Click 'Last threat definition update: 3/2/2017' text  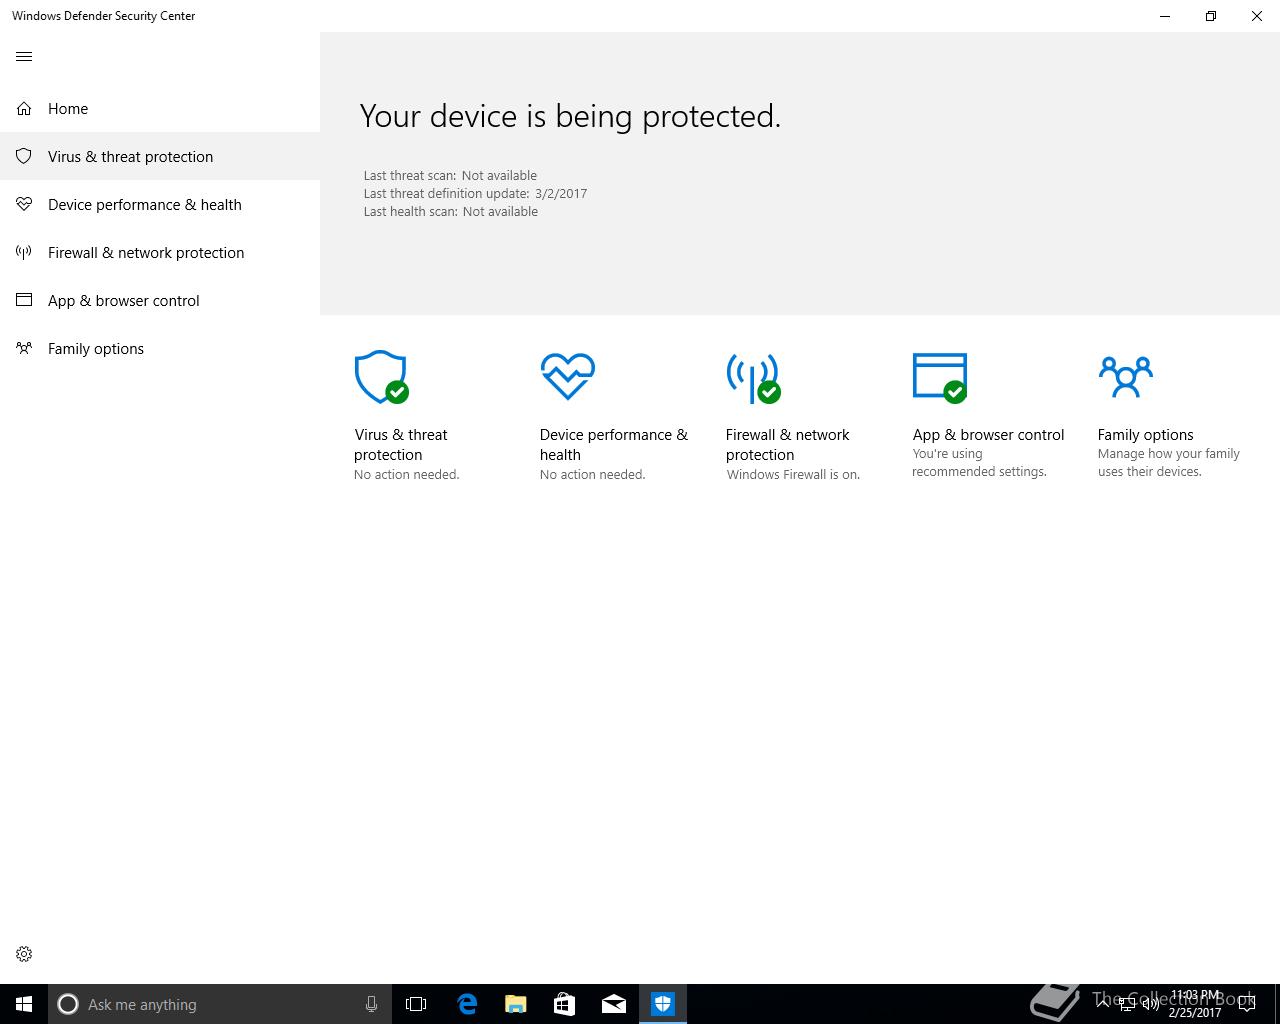tap(475, 194)
